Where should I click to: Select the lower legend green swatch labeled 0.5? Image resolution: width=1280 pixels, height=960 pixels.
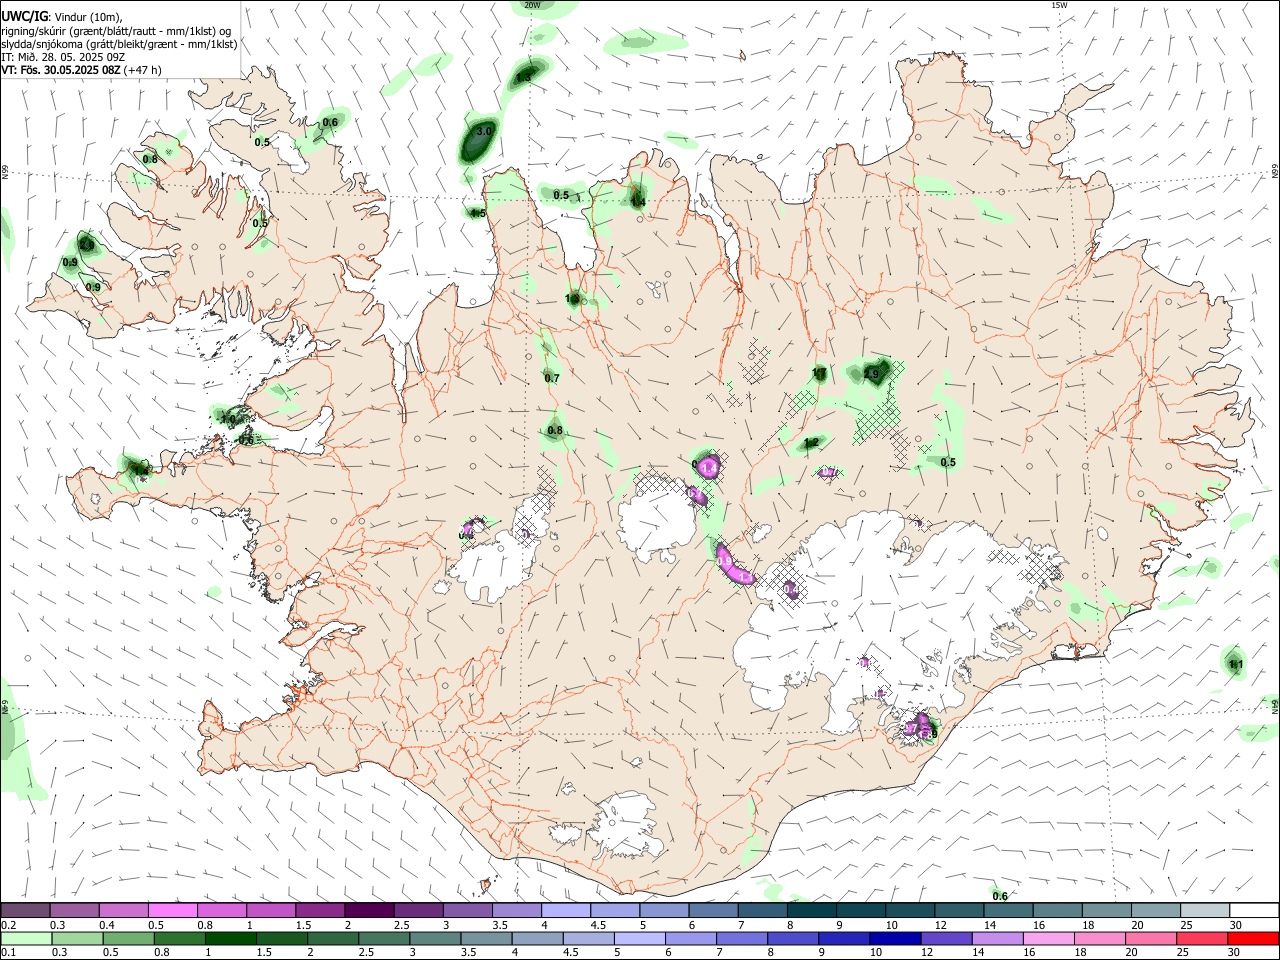[x=128, y=938]
